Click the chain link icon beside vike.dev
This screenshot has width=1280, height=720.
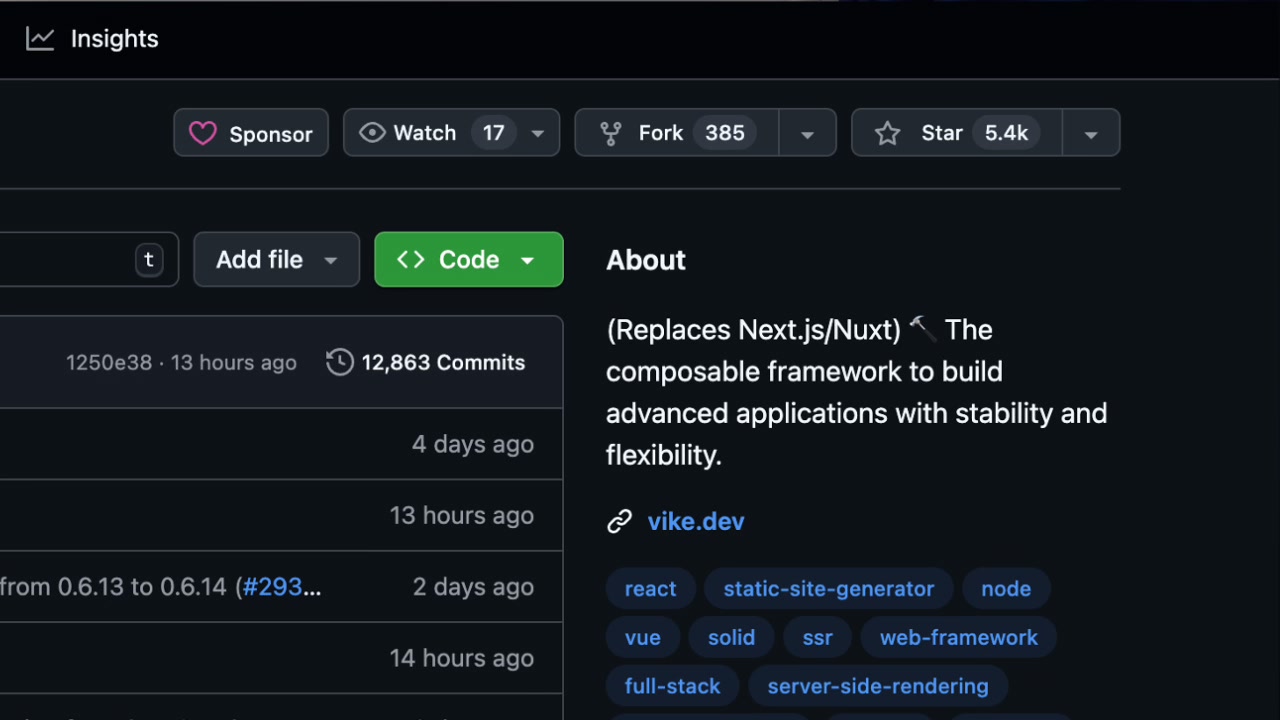(619, 521)
